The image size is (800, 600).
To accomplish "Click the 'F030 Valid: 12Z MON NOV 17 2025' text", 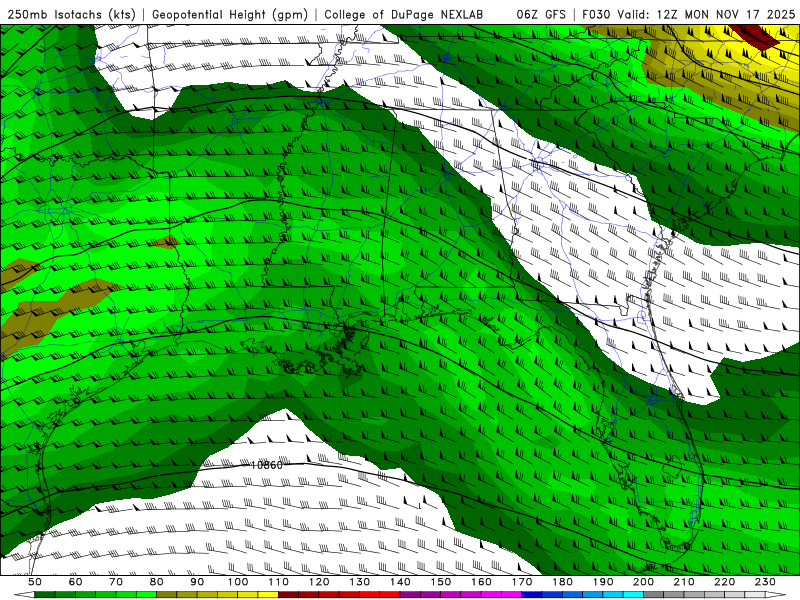I will (688, 15).
